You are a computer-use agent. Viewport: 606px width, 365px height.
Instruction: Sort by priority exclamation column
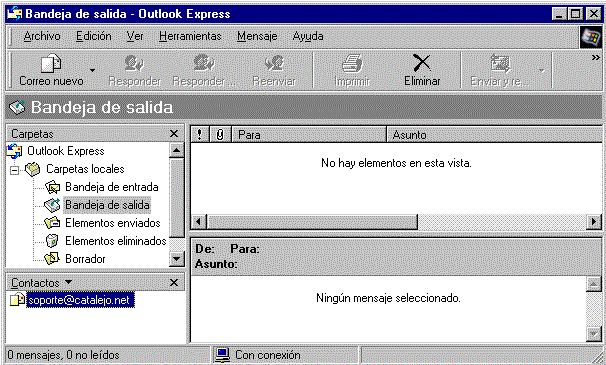tap(199, 135)
